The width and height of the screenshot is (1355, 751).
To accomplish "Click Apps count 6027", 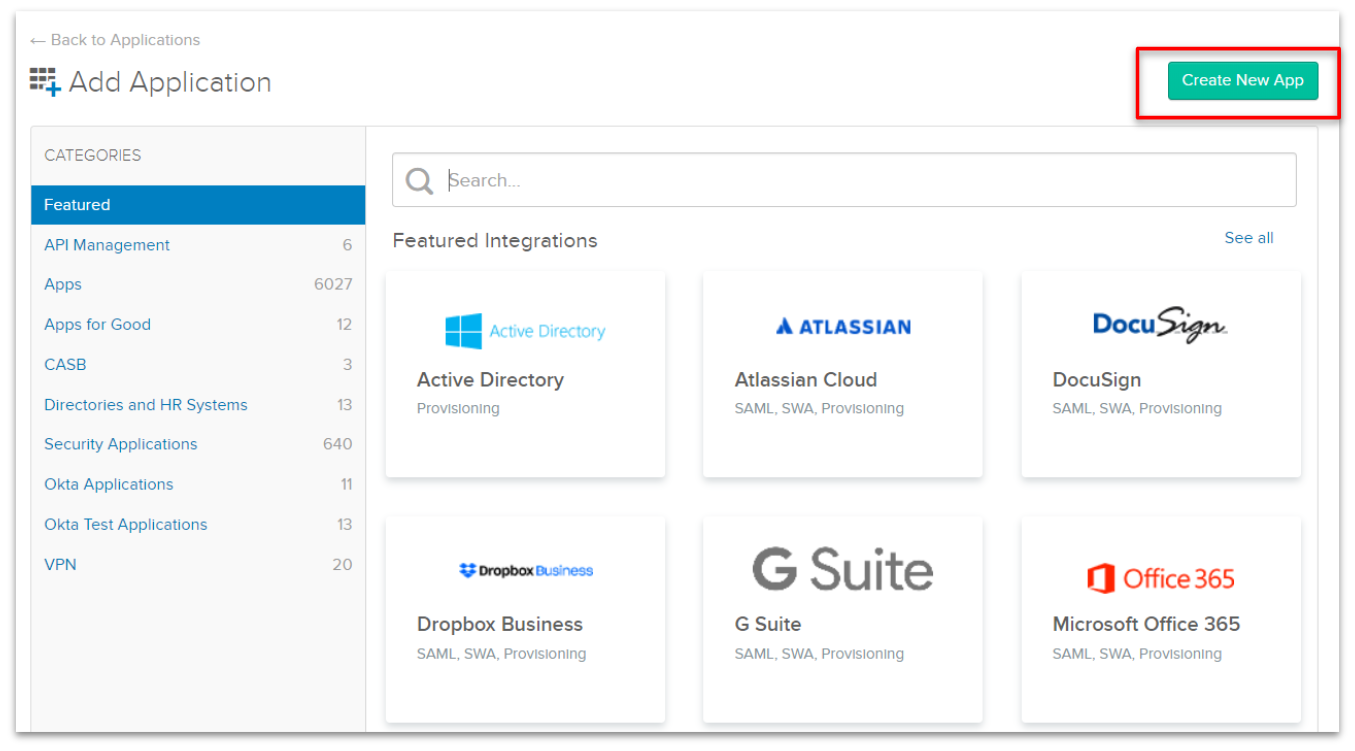I will click(x=333, y=285).
